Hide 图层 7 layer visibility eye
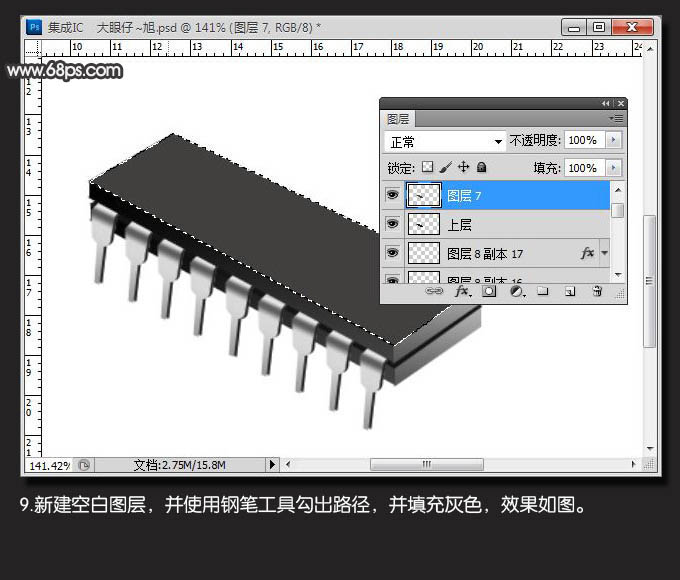Image resolution: width=680 pixels, height=580 pixels. point(392,195)
